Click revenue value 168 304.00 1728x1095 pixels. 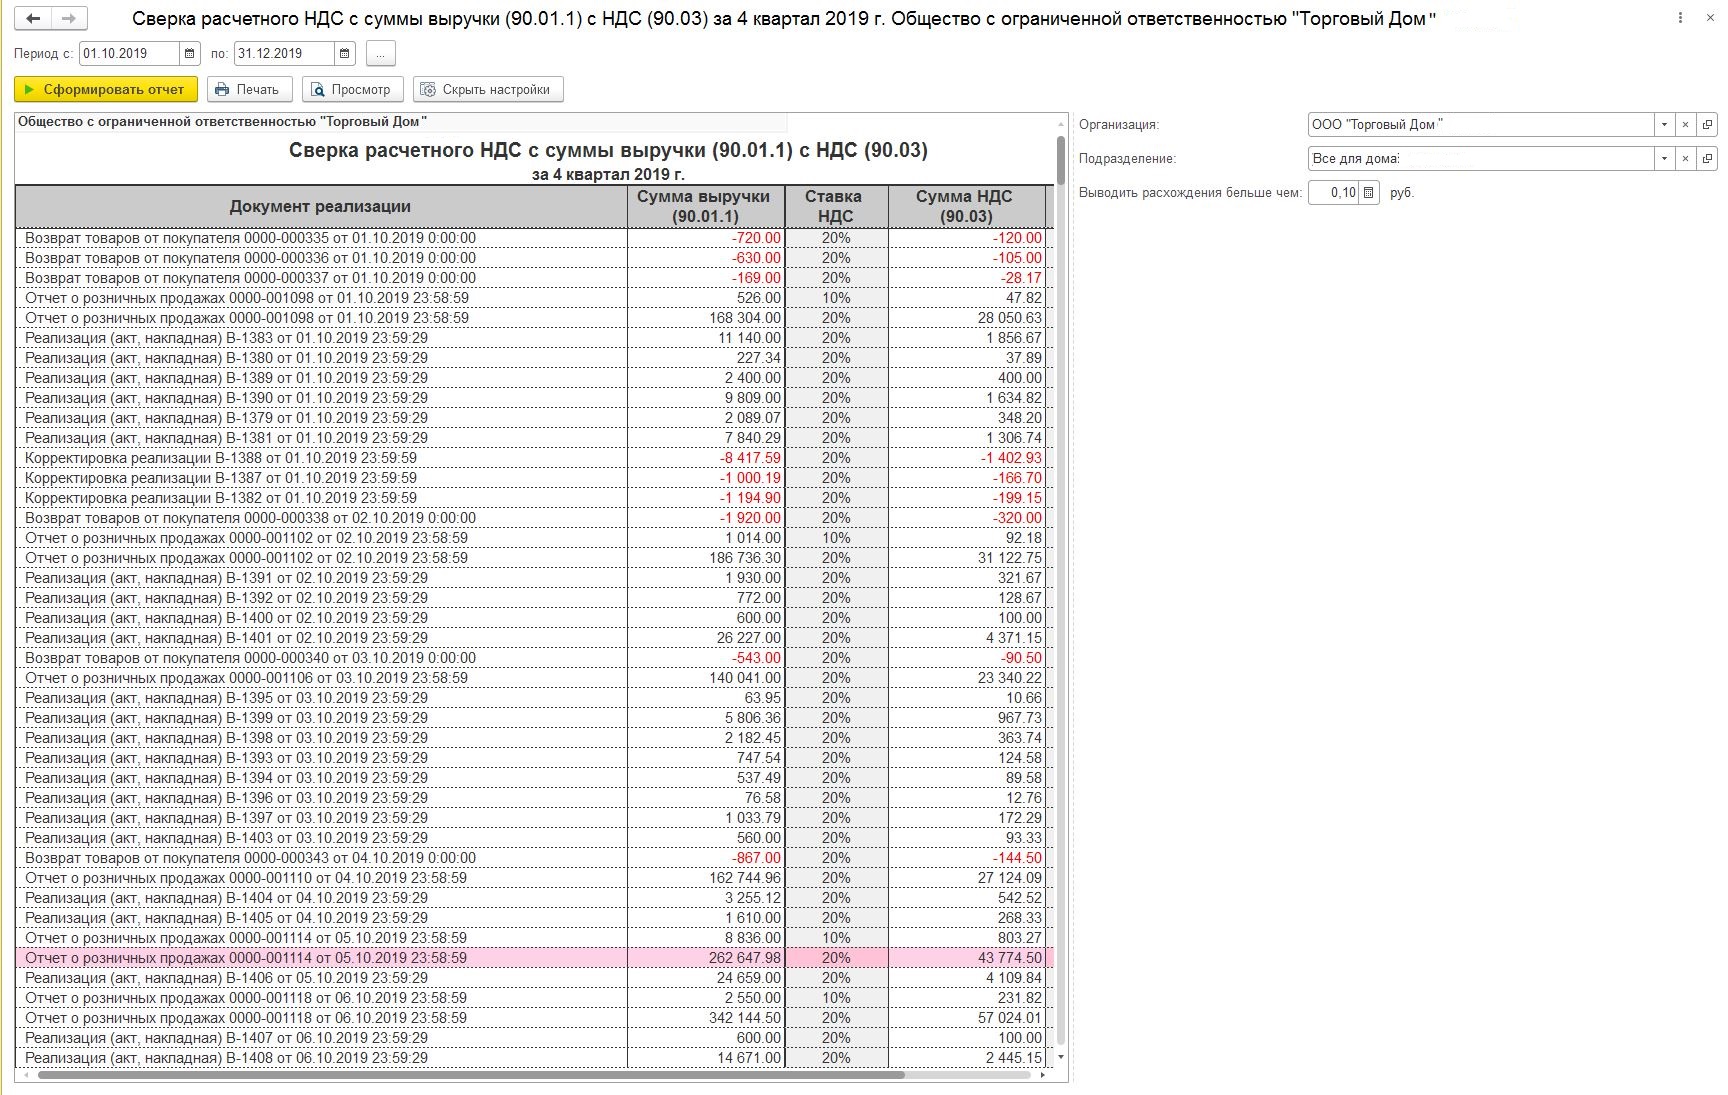tap(745, 318)
